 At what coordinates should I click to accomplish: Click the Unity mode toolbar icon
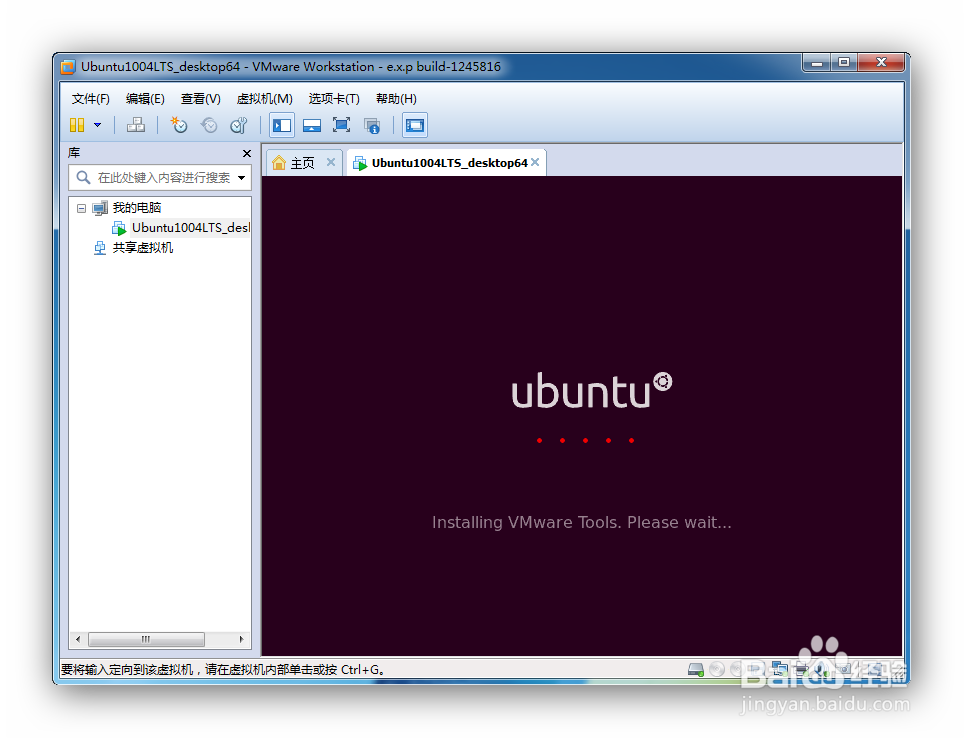coord(372,125)
